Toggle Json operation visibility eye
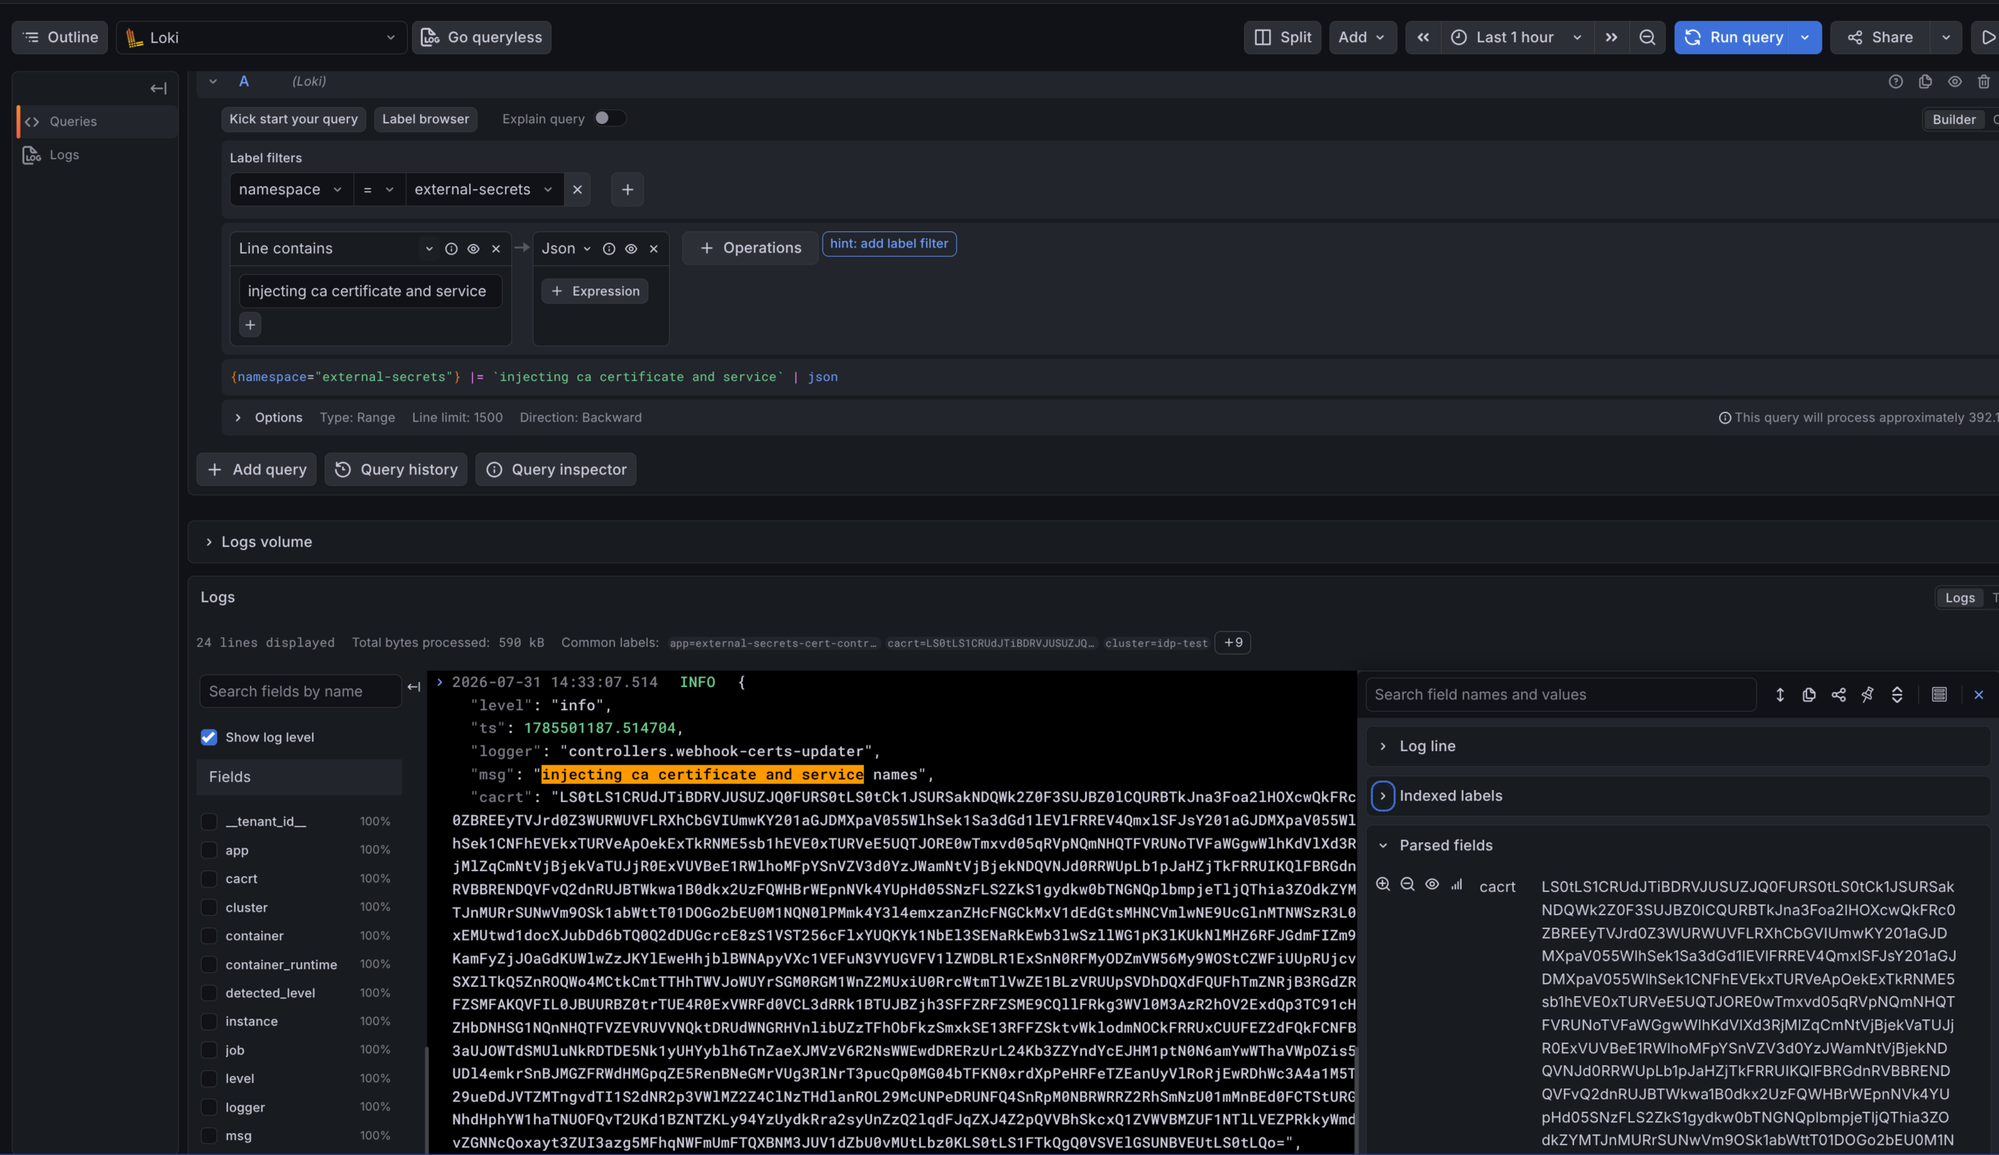Viewport: 1999px width, 1155px height. pyautogui.click(x=631, y=249)
